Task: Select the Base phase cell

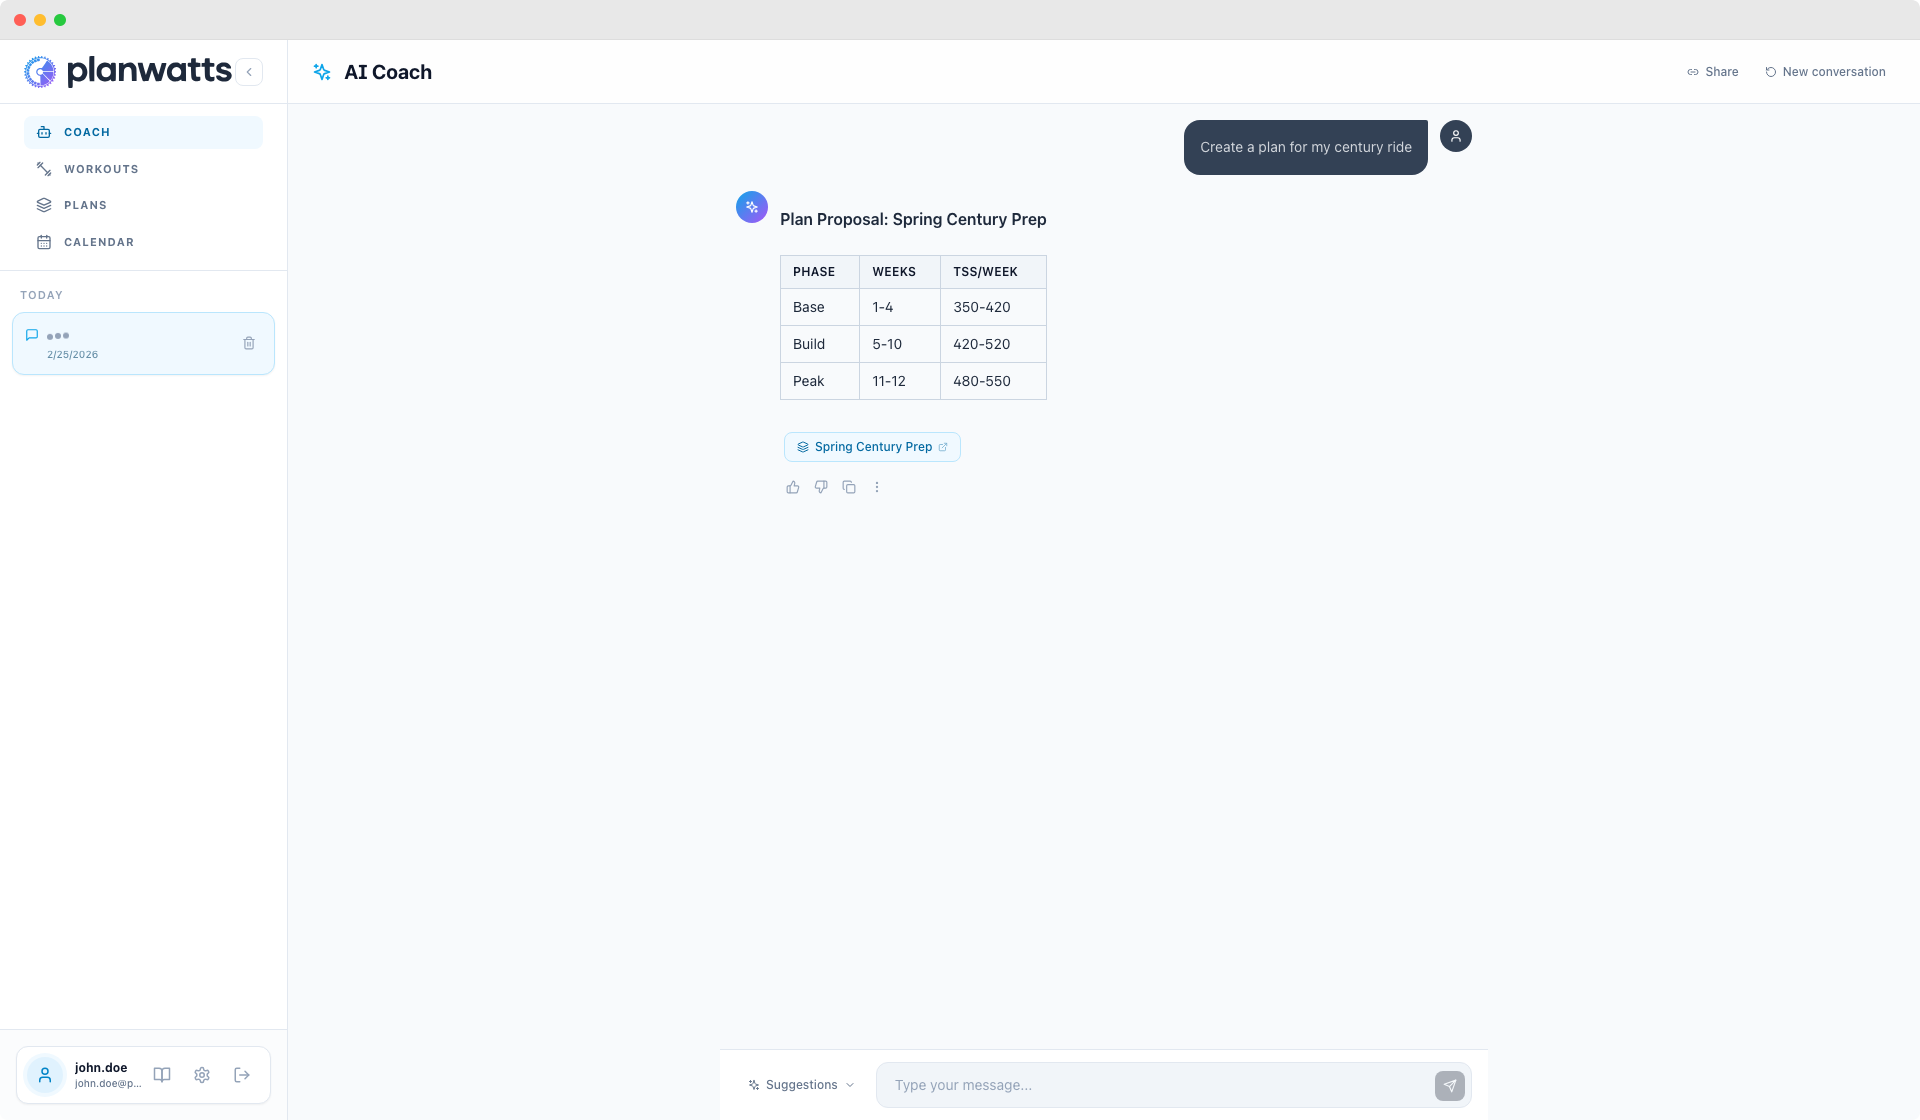Action: [x=820, y=307]
